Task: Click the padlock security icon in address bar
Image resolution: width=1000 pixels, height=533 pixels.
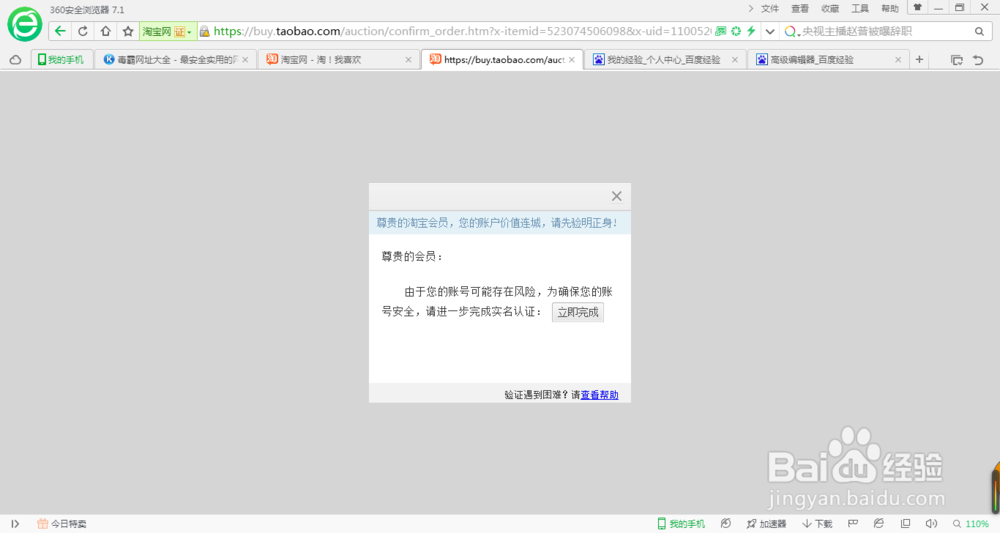Action: tap(205, 31)
